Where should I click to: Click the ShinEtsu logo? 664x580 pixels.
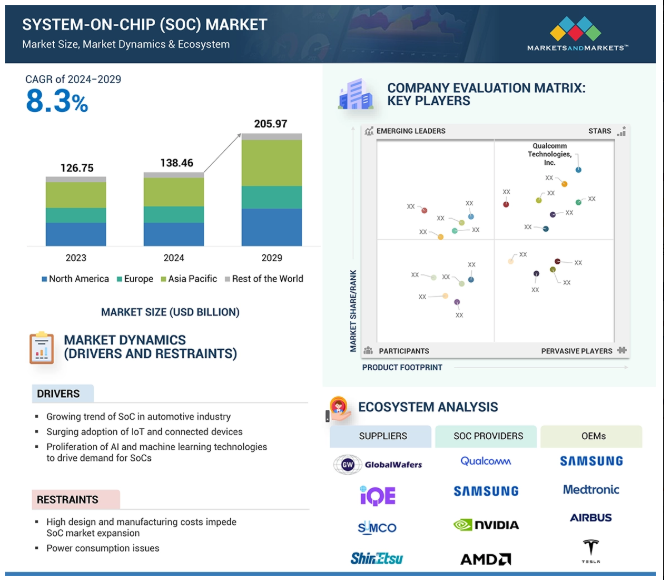377,558
